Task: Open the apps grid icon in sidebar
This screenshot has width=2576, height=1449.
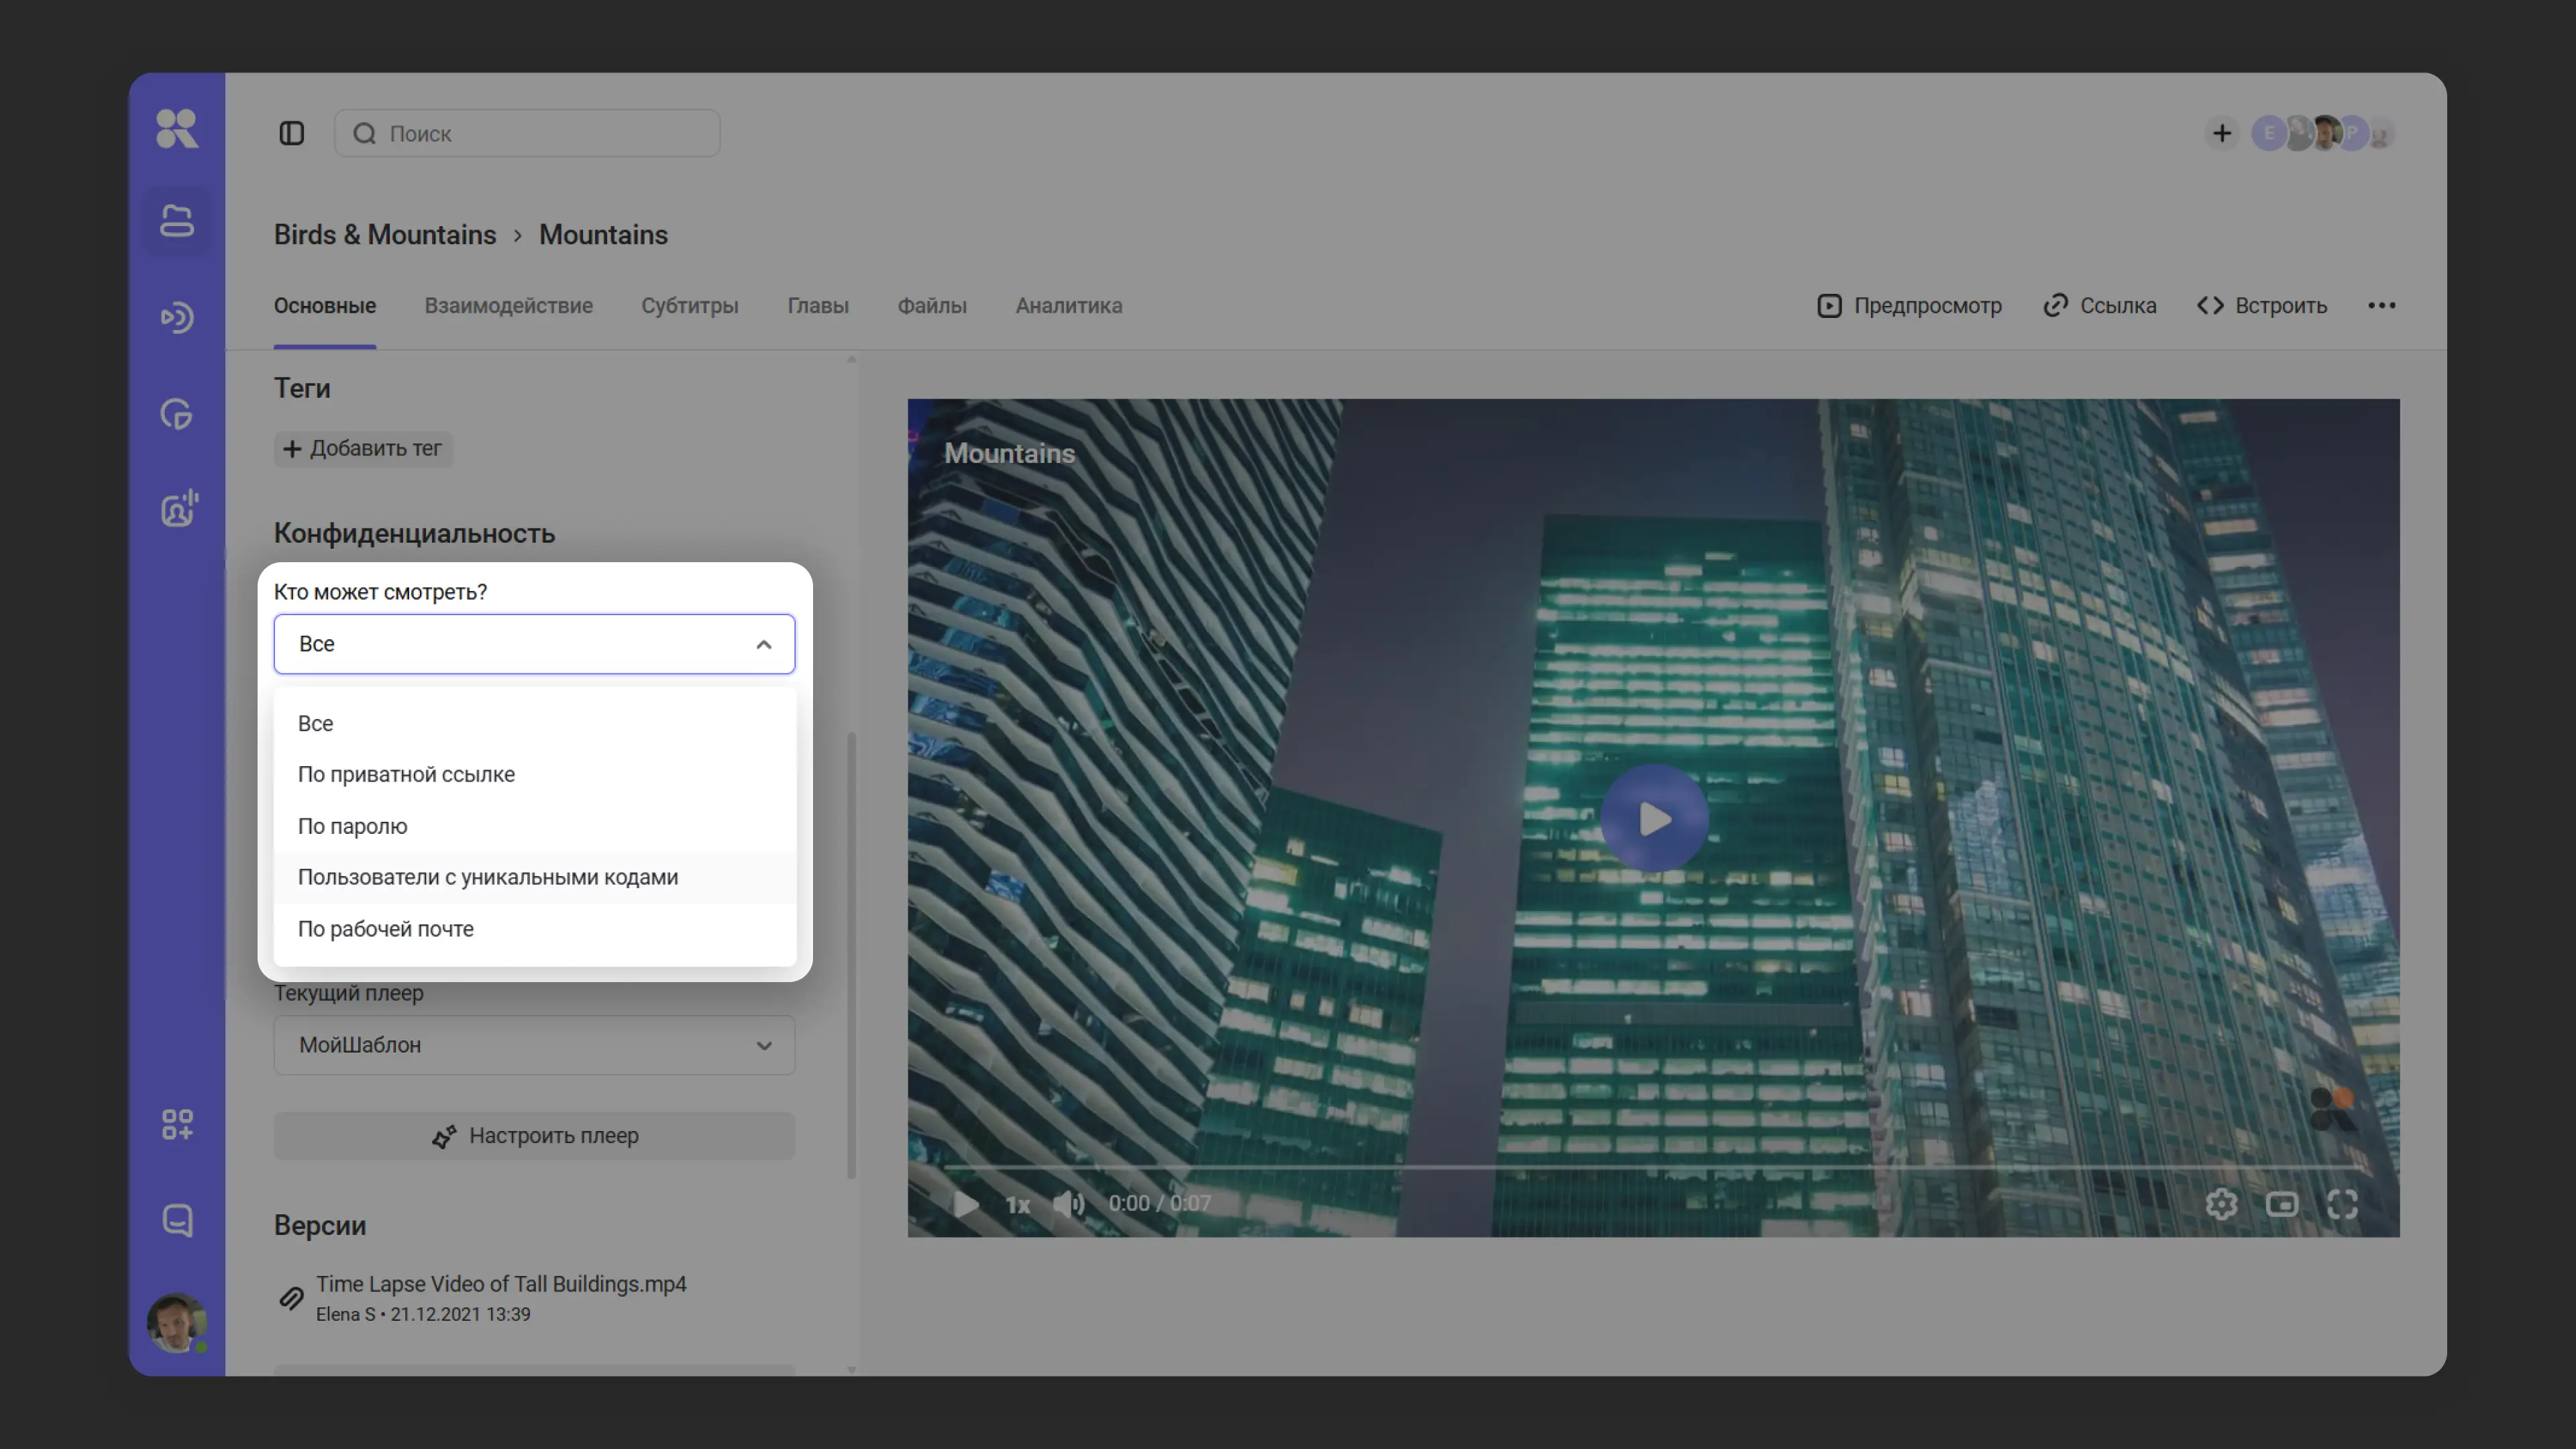Action: [177, 1124]
